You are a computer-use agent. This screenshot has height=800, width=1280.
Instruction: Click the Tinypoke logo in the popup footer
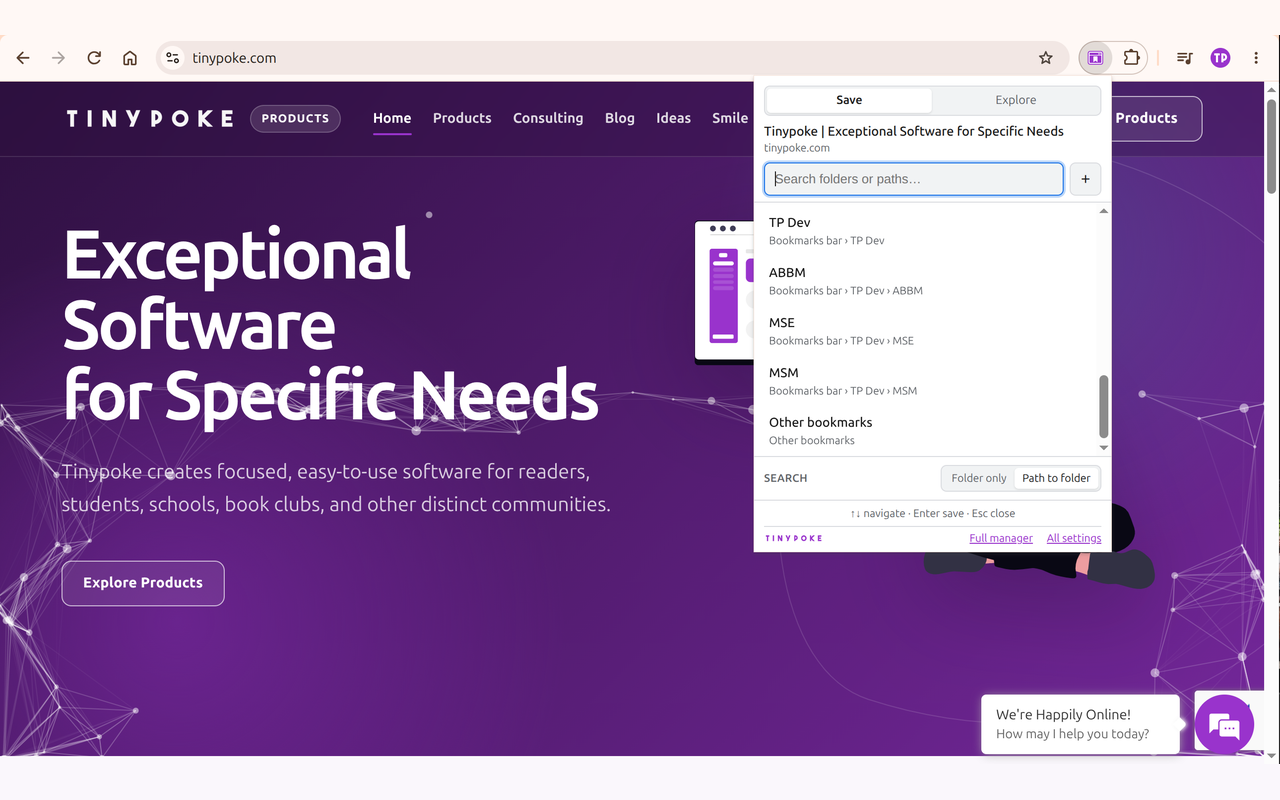coord(794,538)
